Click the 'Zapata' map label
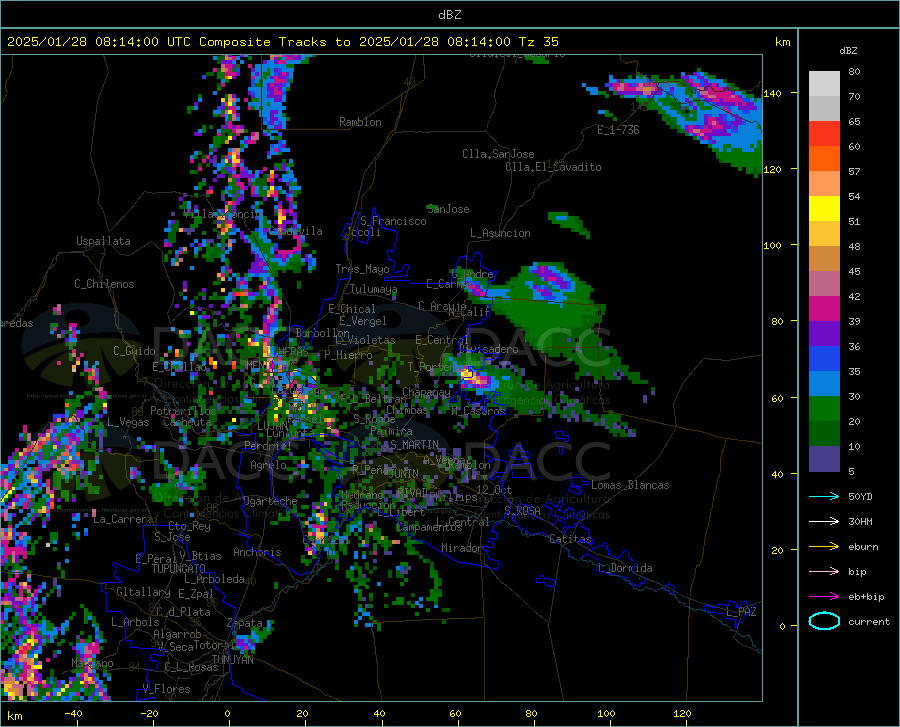This screenshot has width=900, height=727. pyautogui.click(x=245, y=623)
